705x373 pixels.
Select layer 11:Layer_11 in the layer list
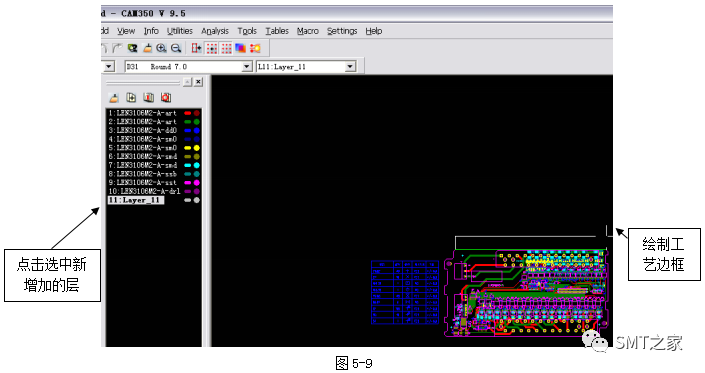136,200
